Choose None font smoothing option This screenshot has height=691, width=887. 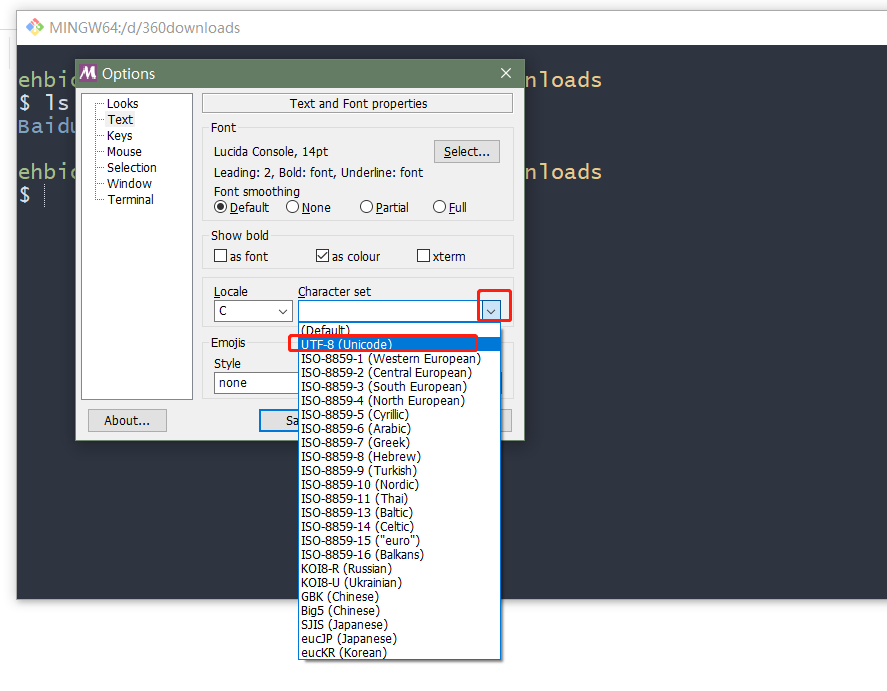pos(293,207)
